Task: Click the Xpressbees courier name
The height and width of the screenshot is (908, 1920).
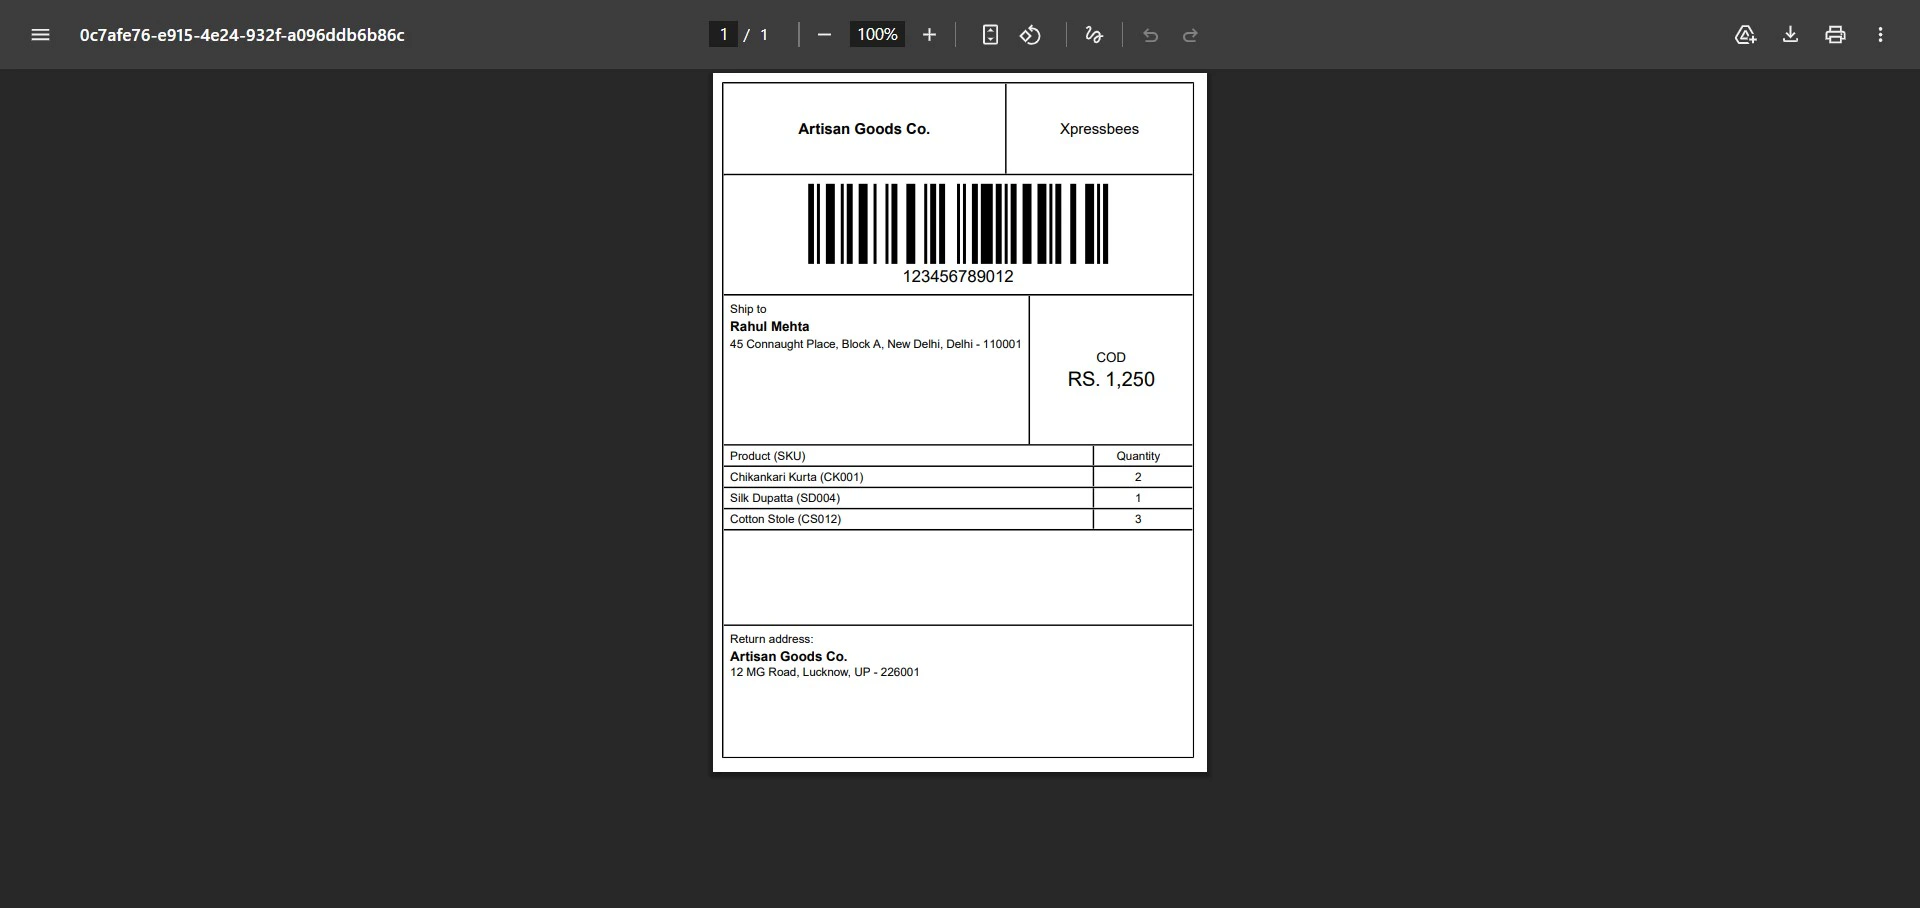Action: (1099, 129)
